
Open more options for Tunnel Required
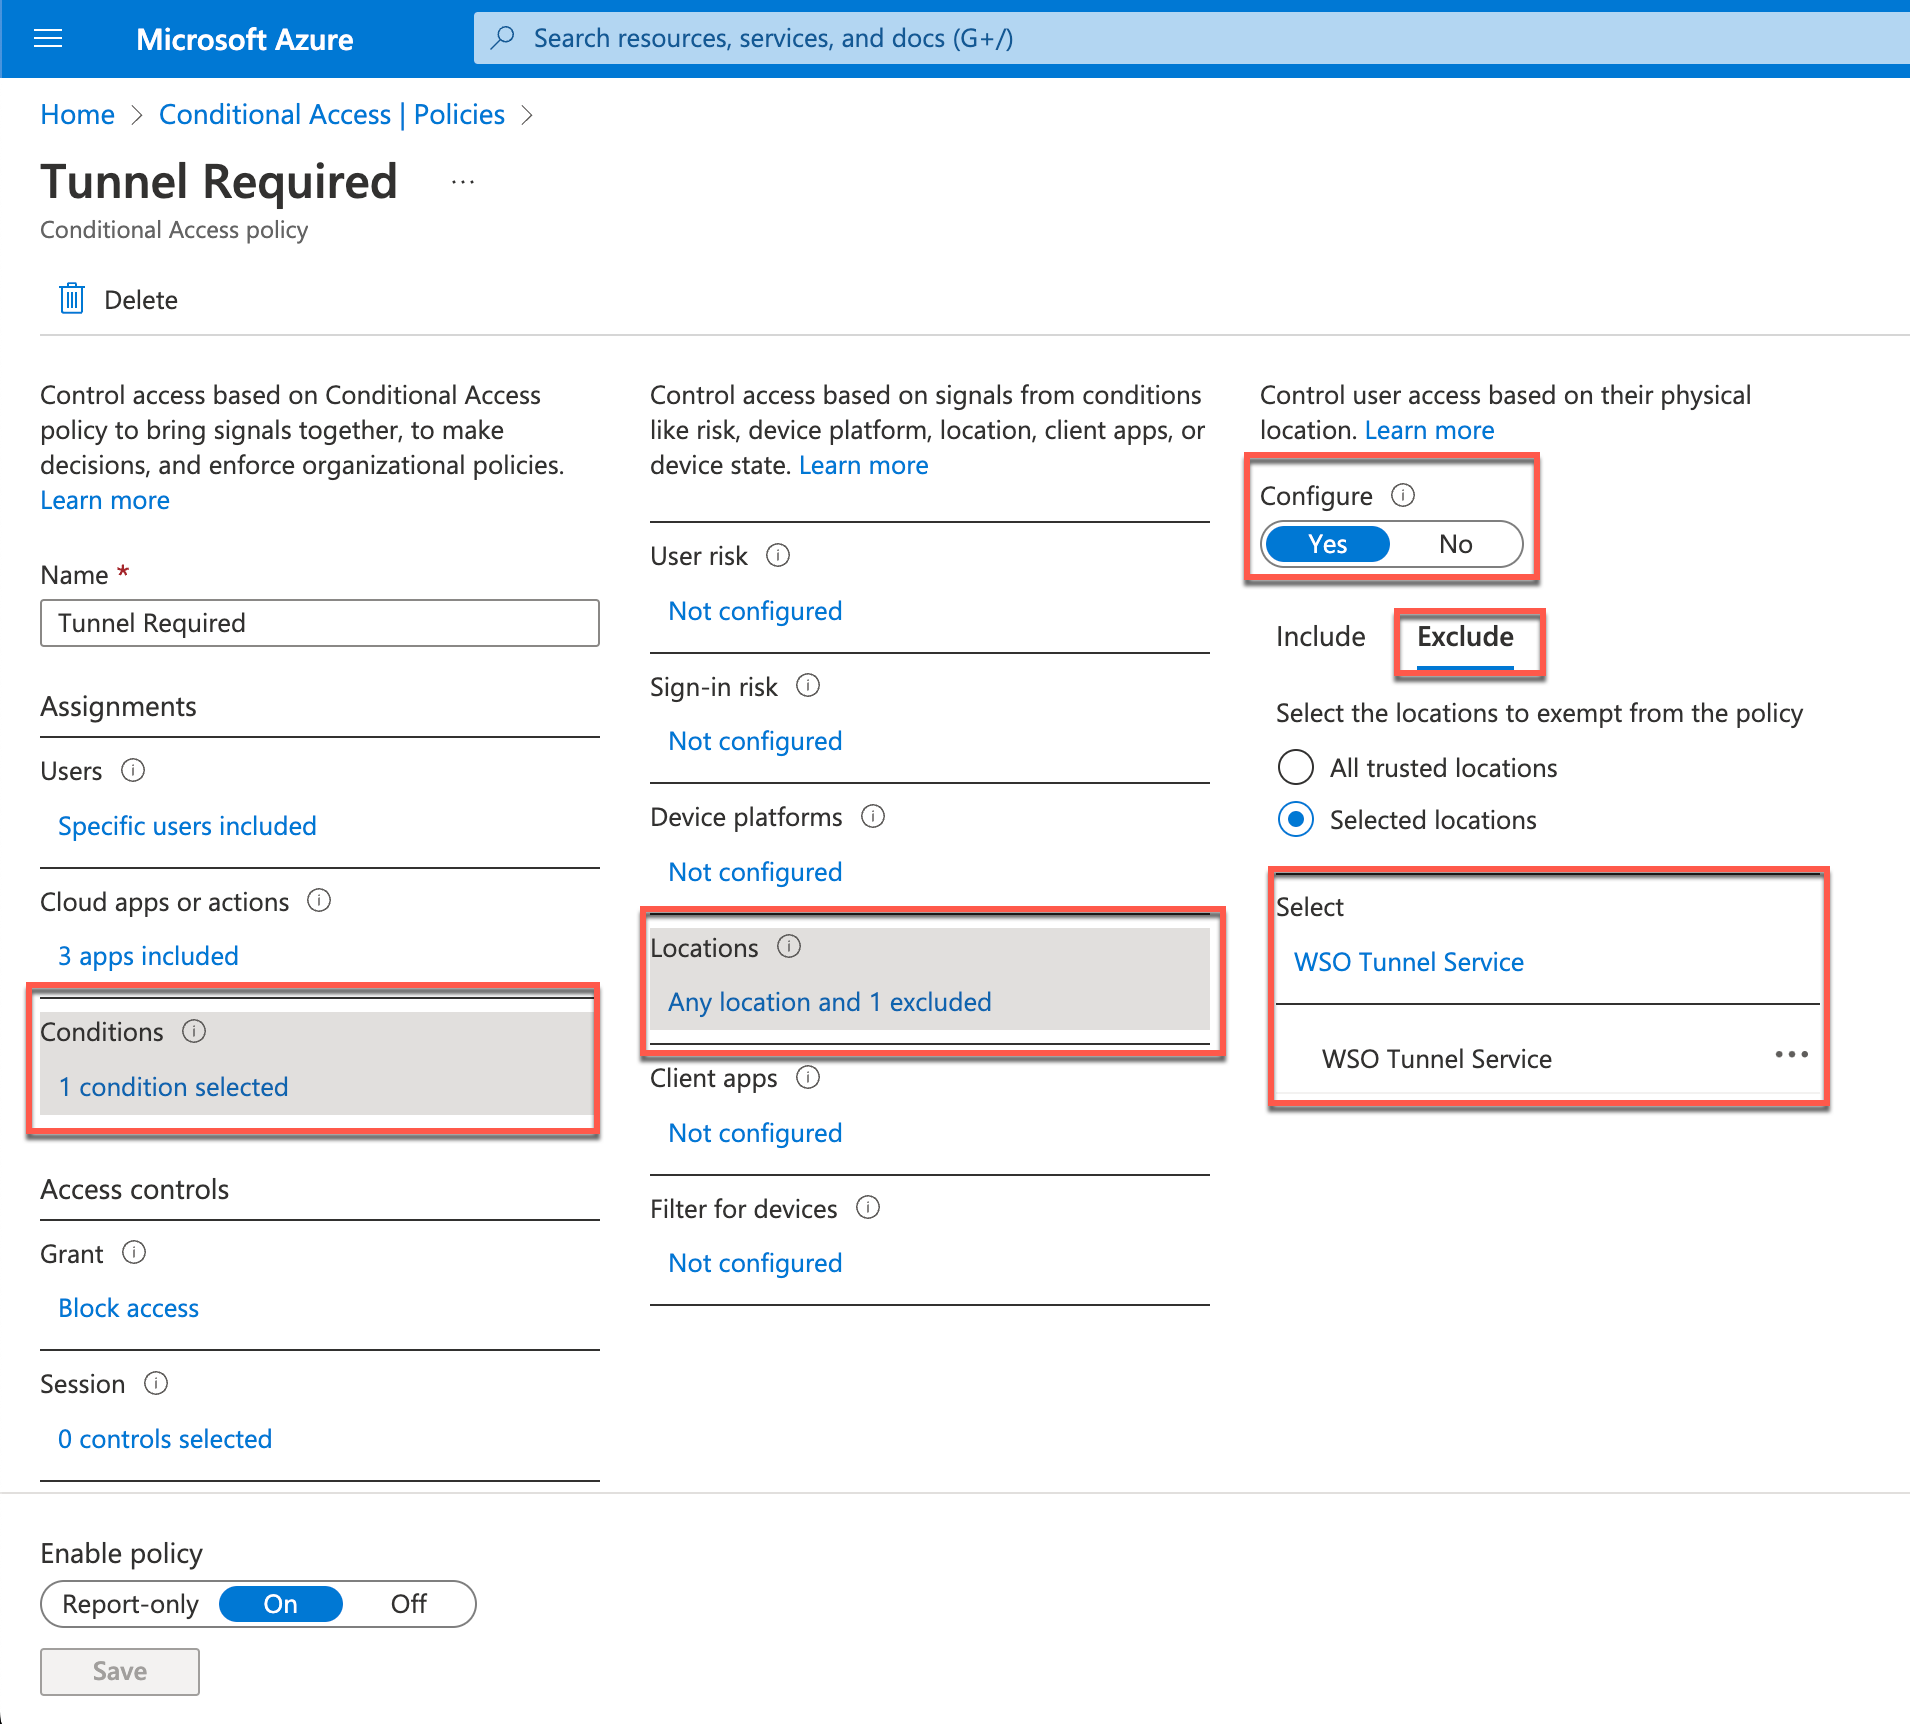click(463, 181)
